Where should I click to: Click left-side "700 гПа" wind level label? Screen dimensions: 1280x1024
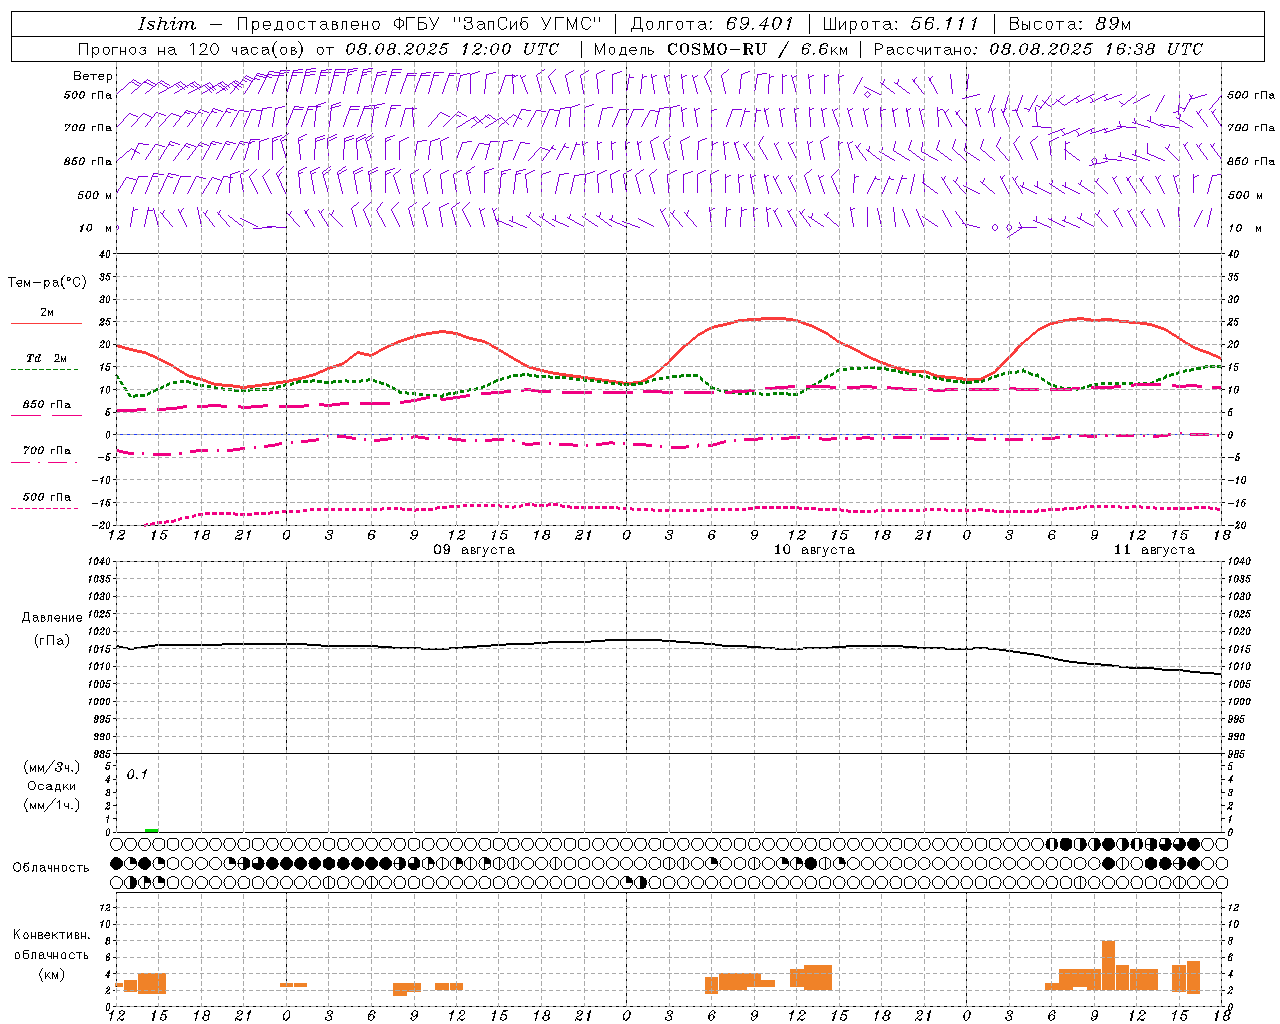(x=88, y=128)
